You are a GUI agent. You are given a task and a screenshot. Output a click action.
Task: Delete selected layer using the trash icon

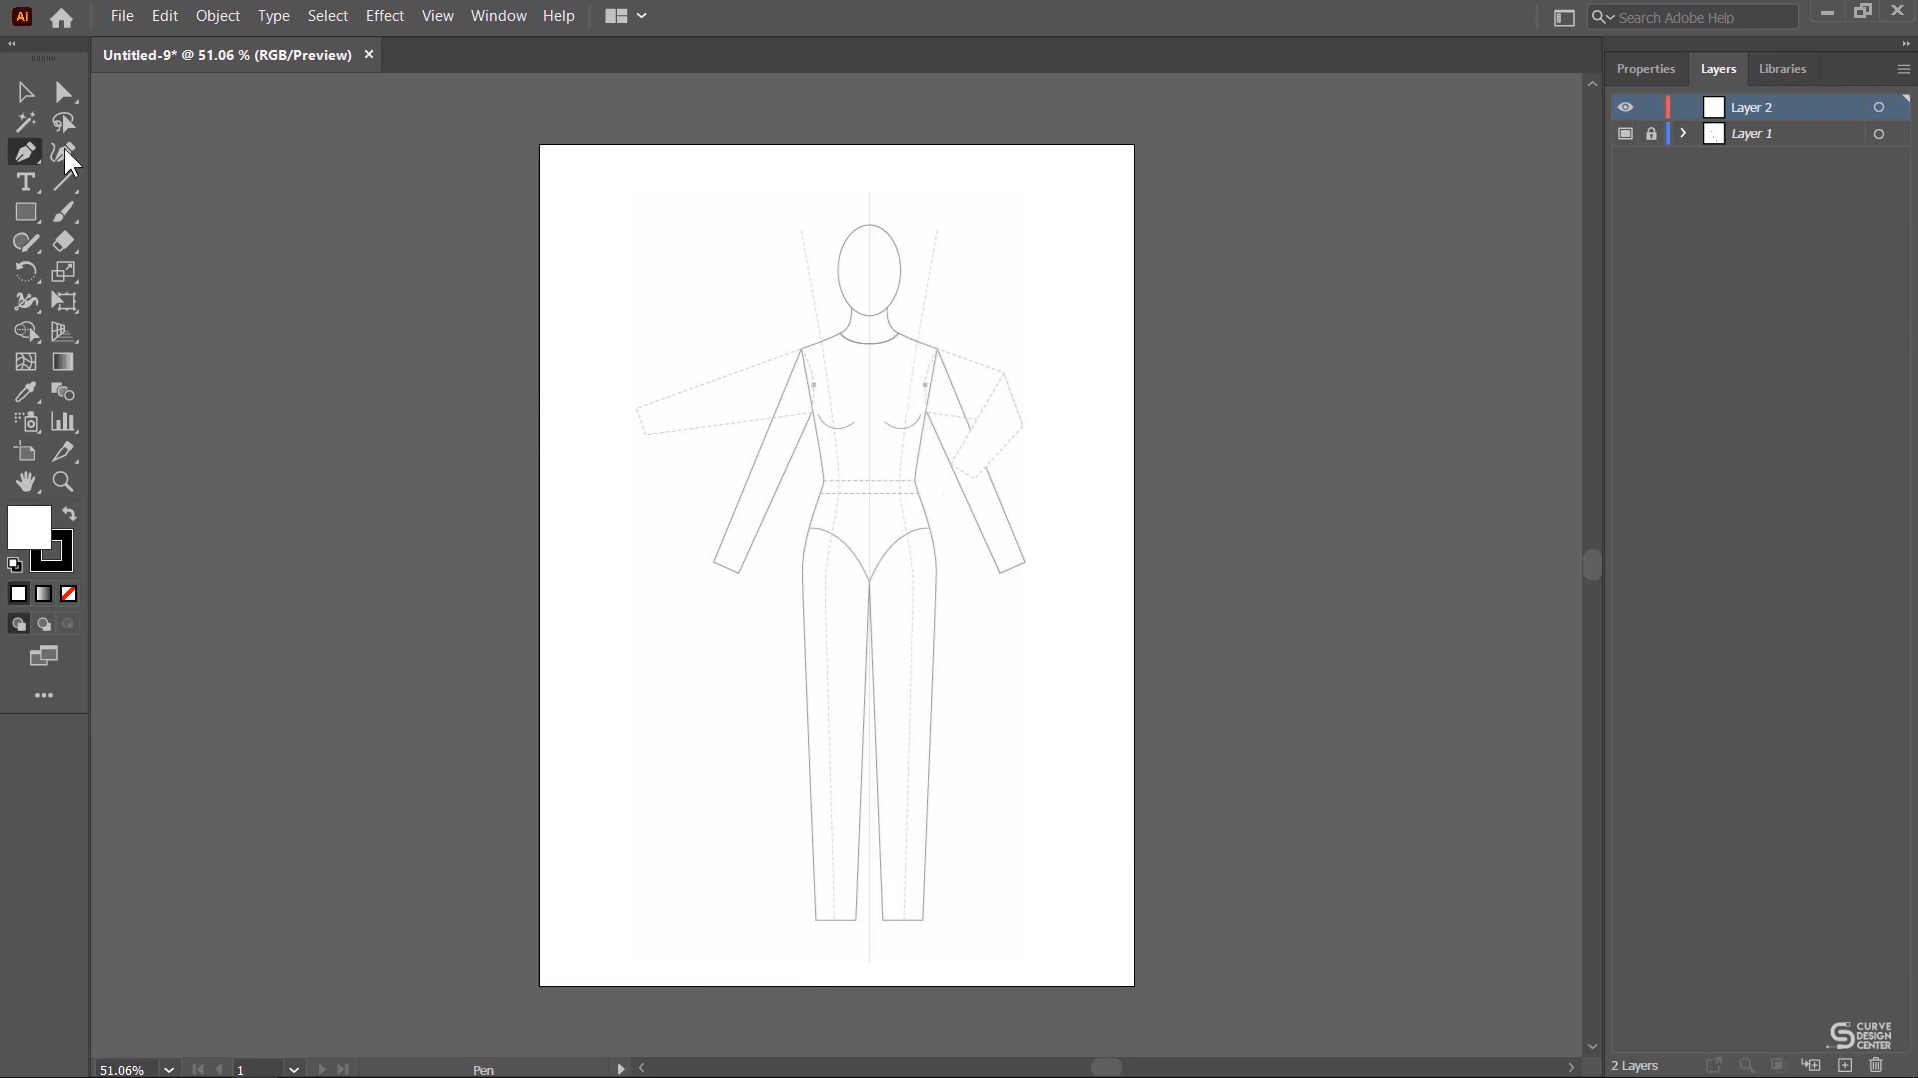point(1877,1065)
